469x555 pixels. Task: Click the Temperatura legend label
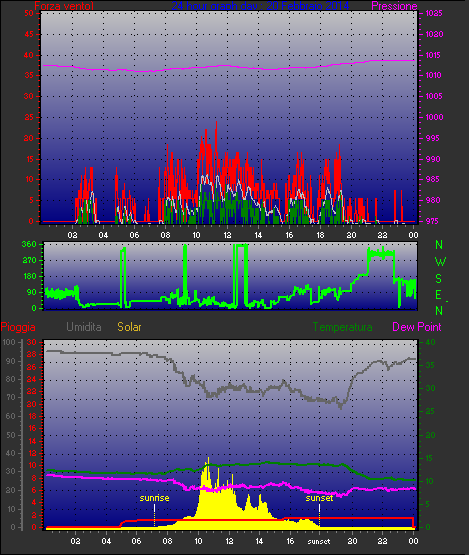342,327
